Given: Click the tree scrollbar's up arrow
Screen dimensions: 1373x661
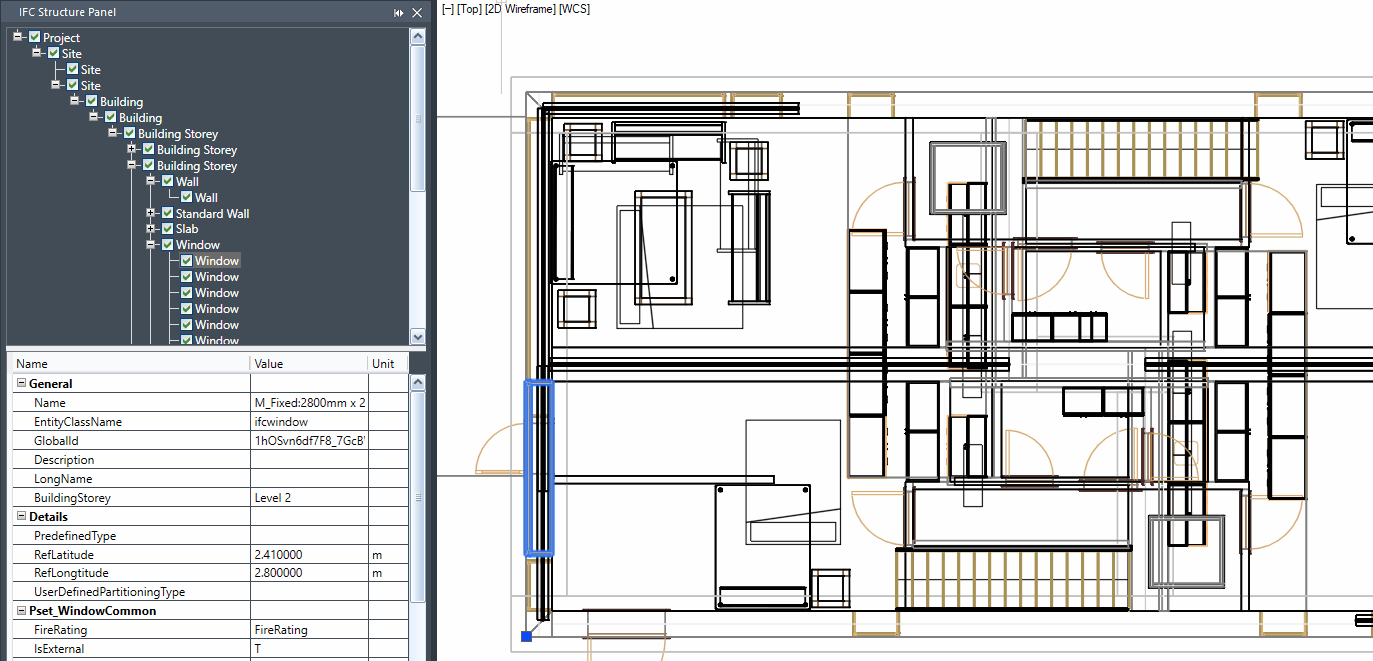Looking at the screenshot, I should click(x=418, y=36).
